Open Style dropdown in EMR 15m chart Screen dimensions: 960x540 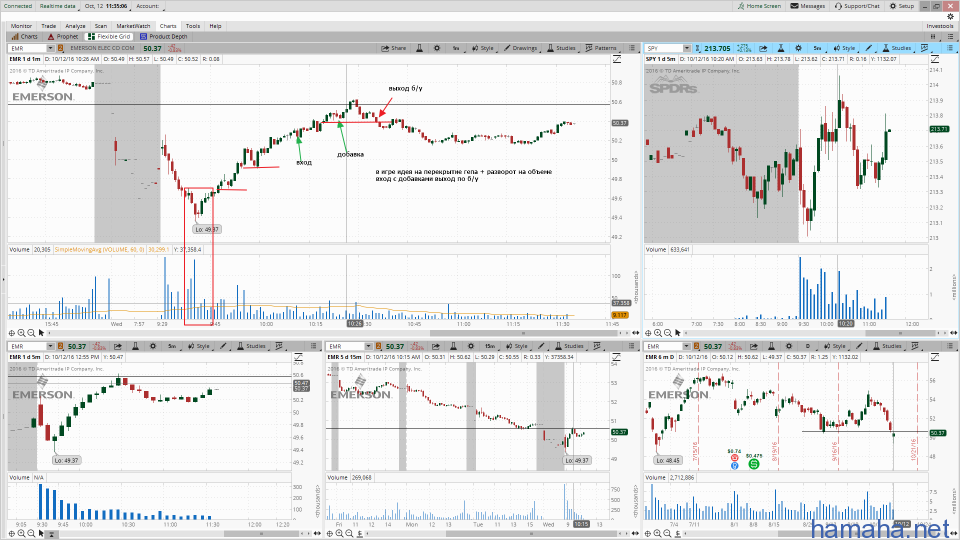pyautogui.click(x=517, y=346)
